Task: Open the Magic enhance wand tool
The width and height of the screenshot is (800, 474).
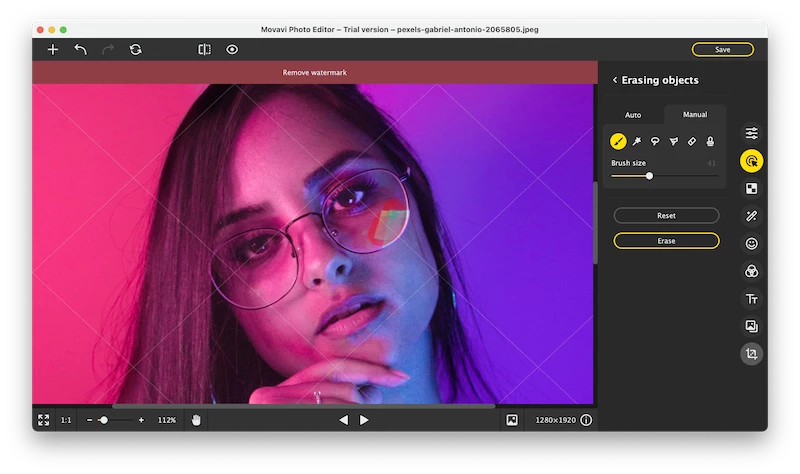Action: pos(752,216)
